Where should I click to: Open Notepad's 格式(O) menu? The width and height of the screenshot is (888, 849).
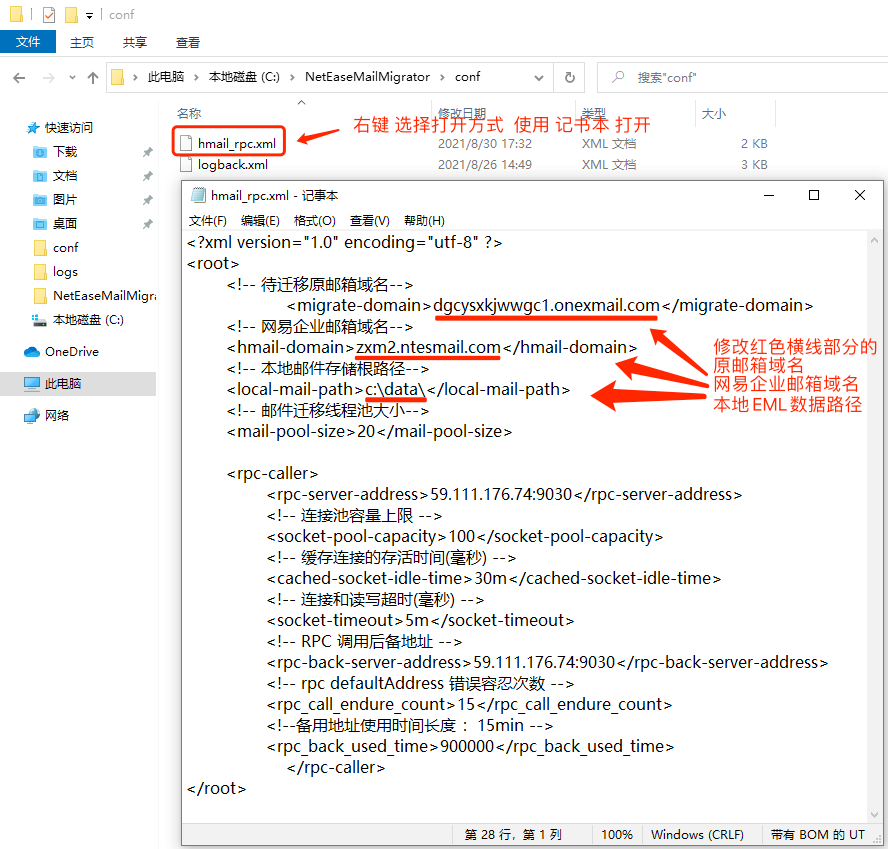point(314,221)
